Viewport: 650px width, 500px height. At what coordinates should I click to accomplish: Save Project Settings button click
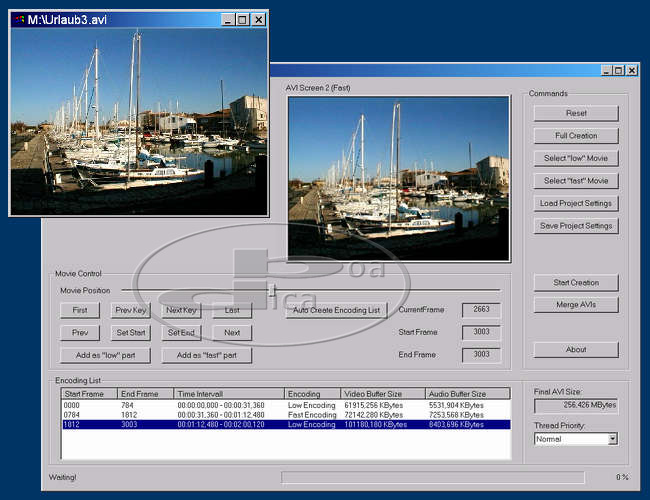(x=576, y=226)
